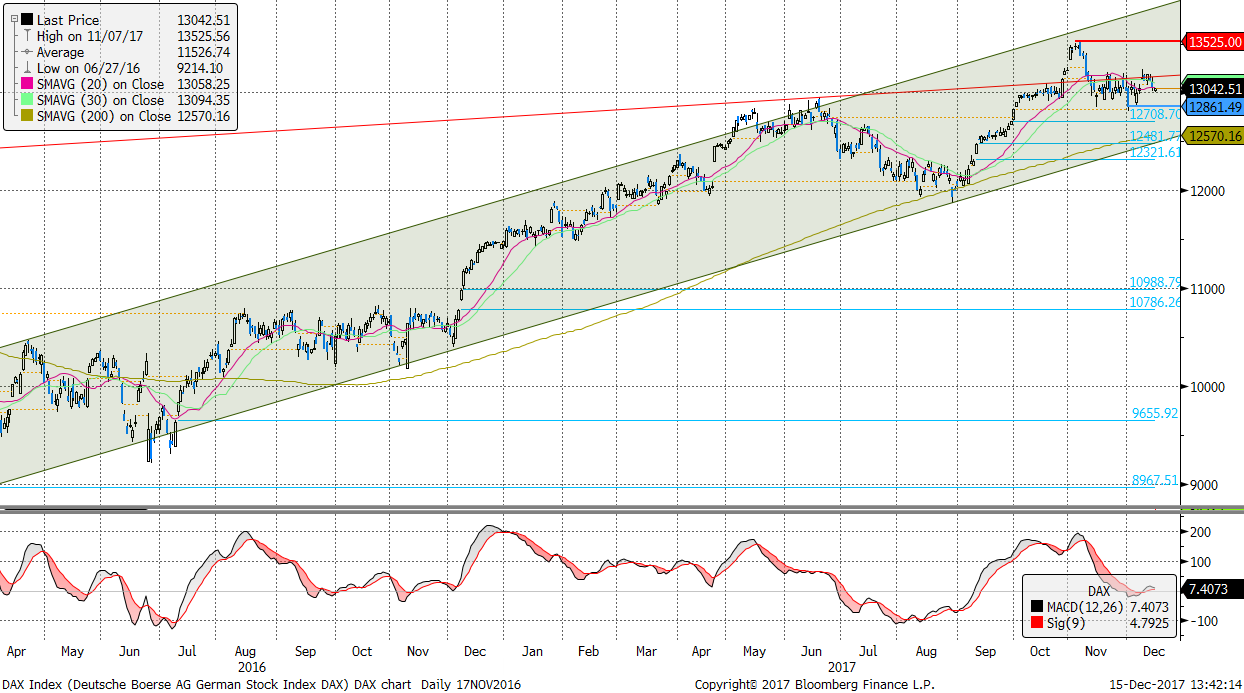1244x693 pixels.
Task: Click legend value 13042.51
Action: point(203,19)
